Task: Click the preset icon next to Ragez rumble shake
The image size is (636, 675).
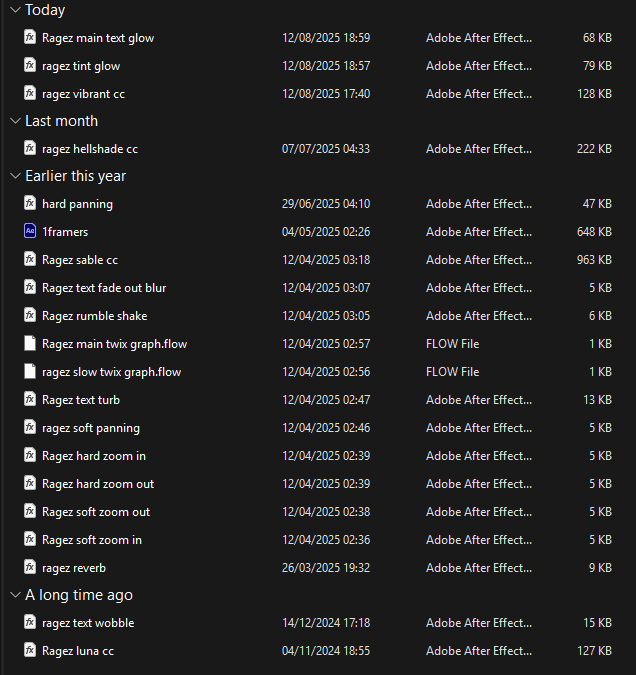Action: [x=30, y=315]
